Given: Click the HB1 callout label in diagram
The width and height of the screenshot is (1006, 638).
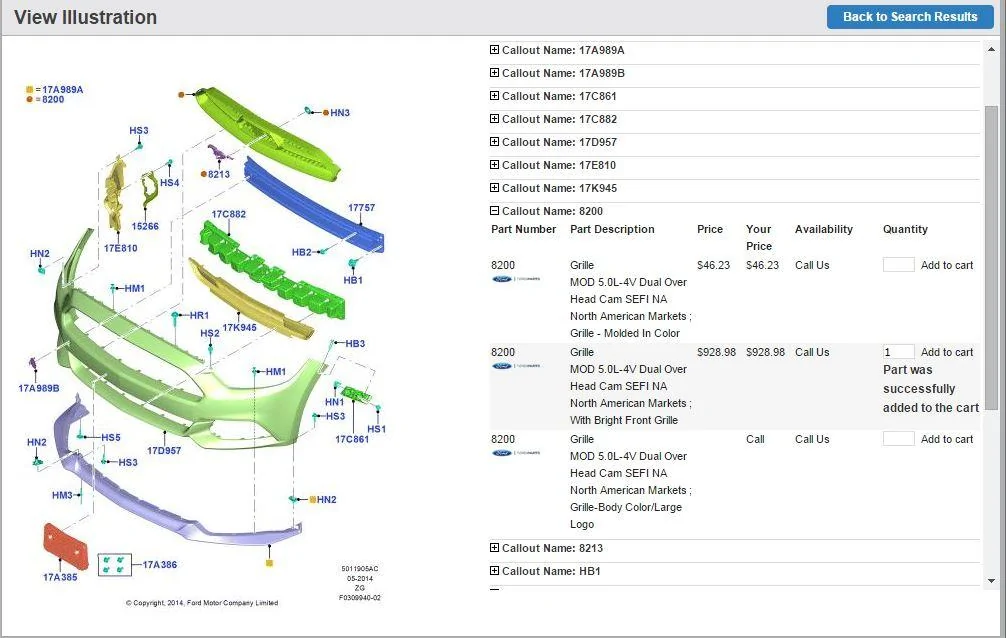Looking at the screenshot, I should (x=353, y=280).
